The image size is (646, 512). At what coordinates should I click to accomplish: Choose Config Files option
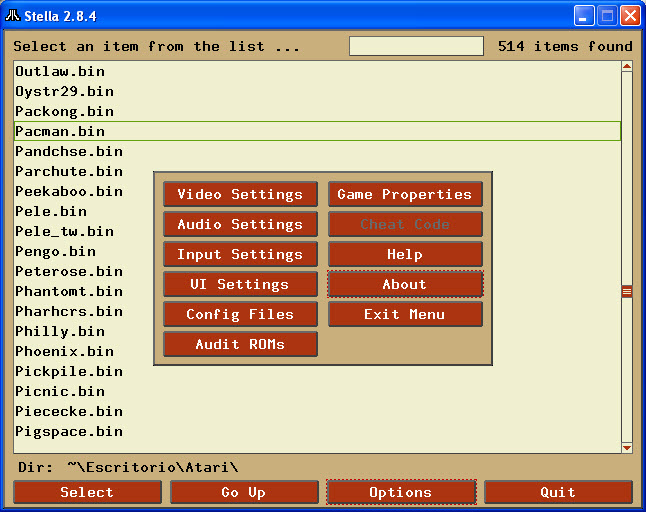(x=240, y=314)
